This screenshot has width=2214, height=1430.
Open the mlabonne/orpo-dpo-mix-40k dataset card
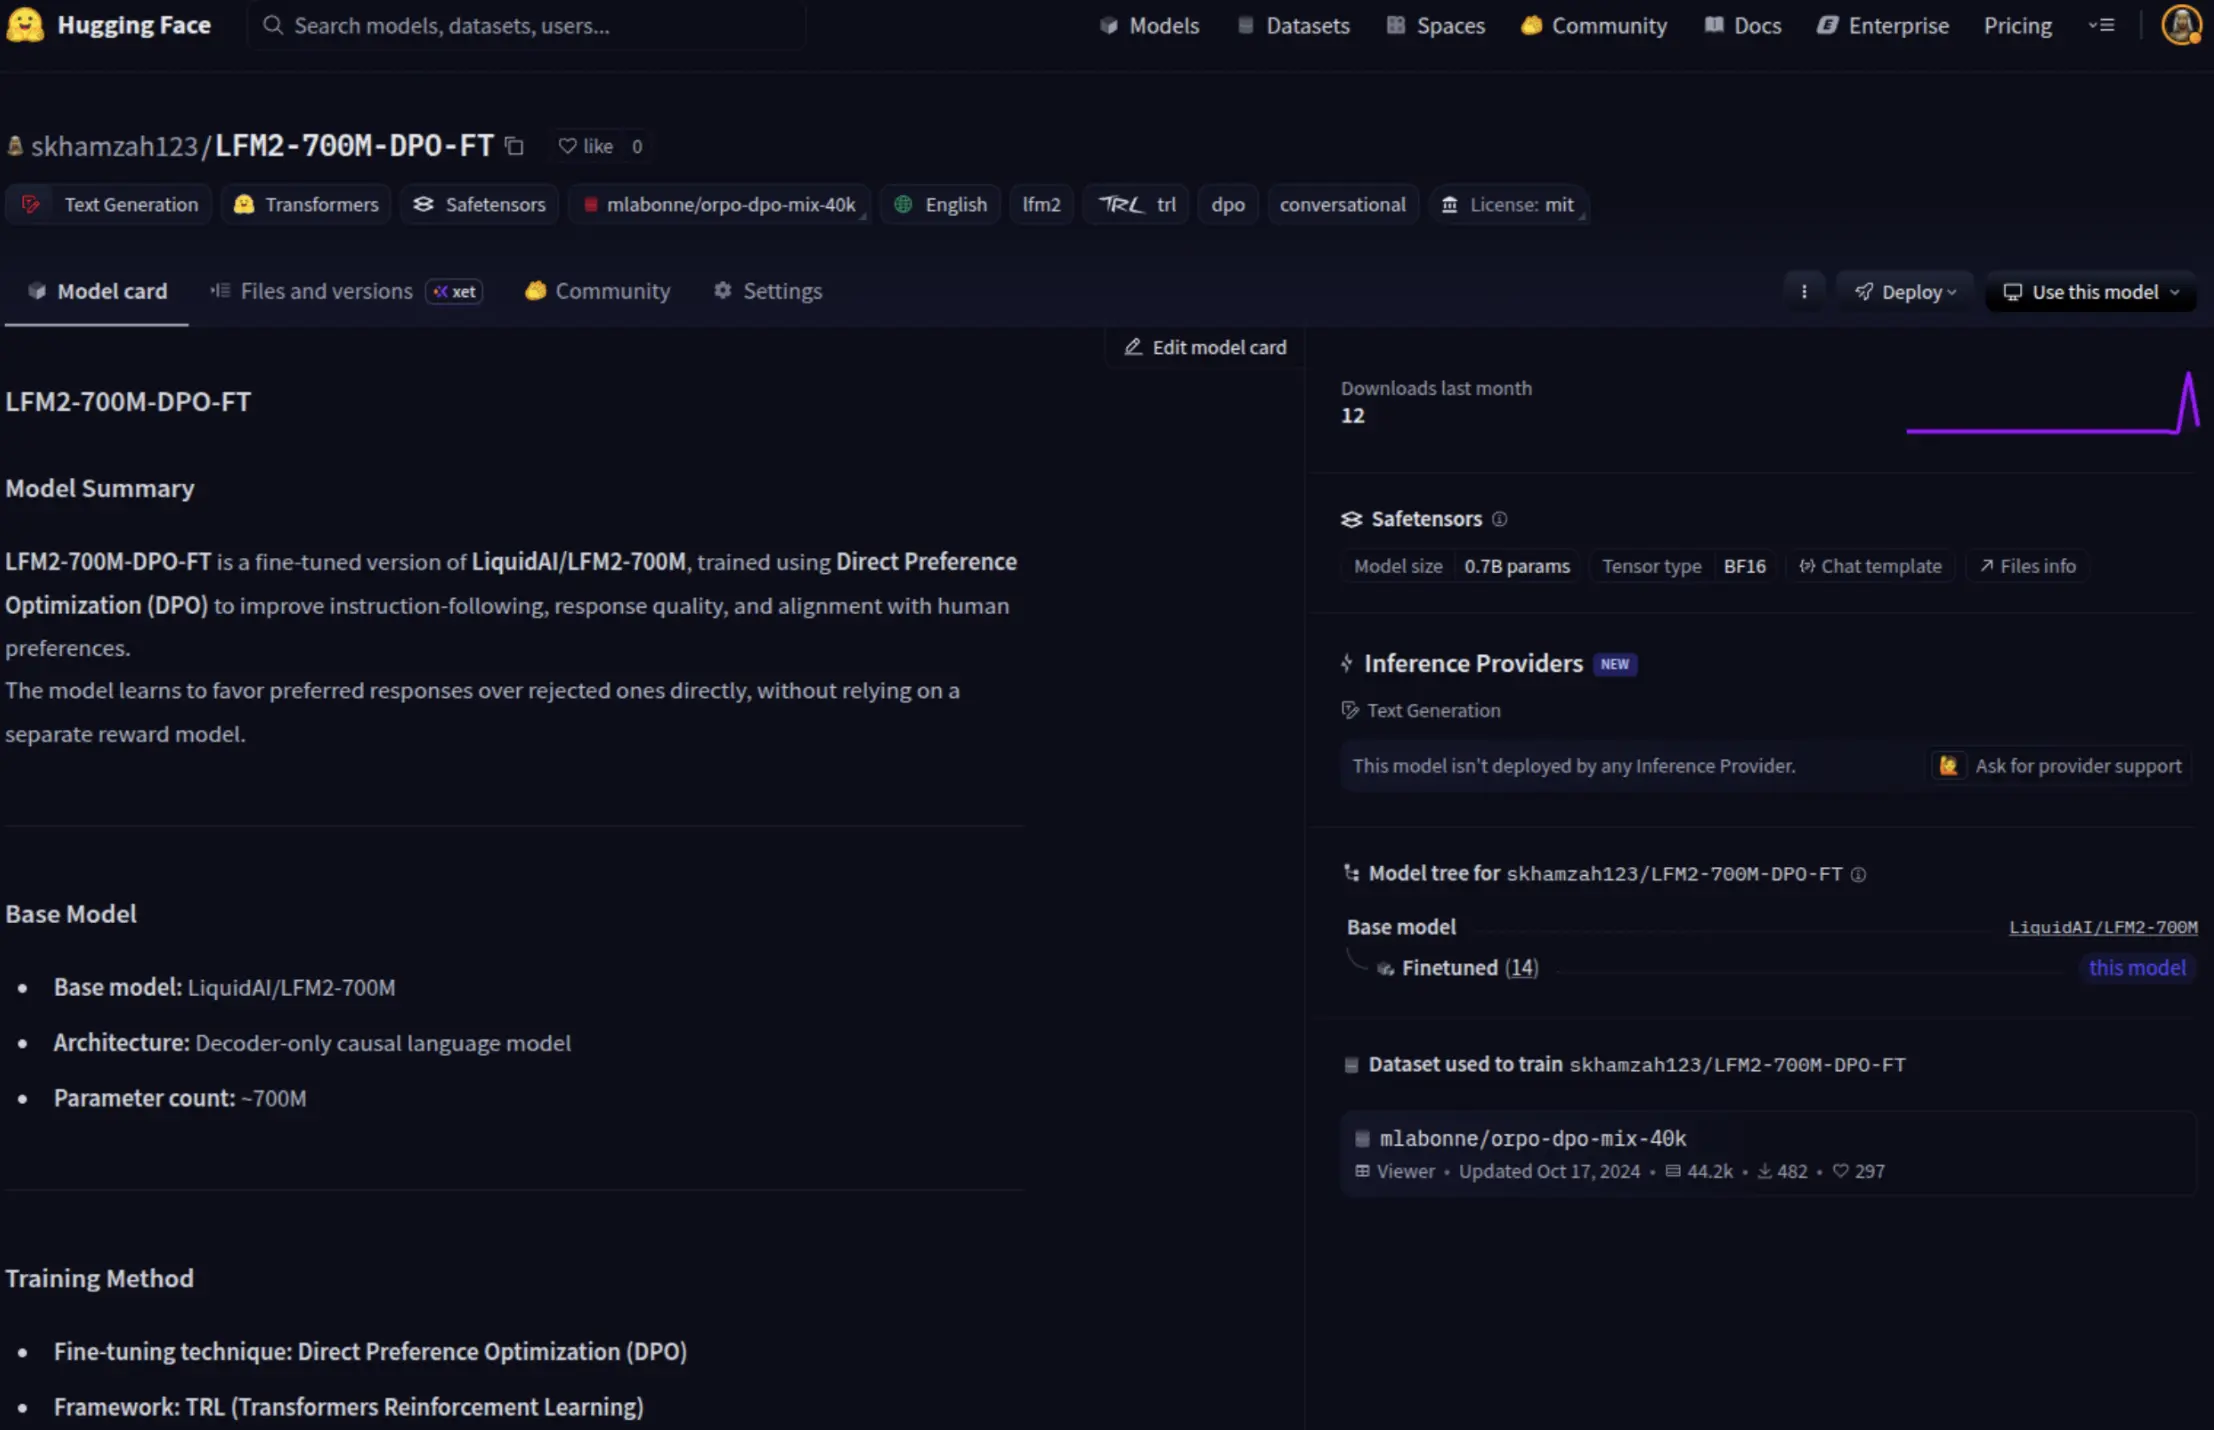pos(1532,1138)
